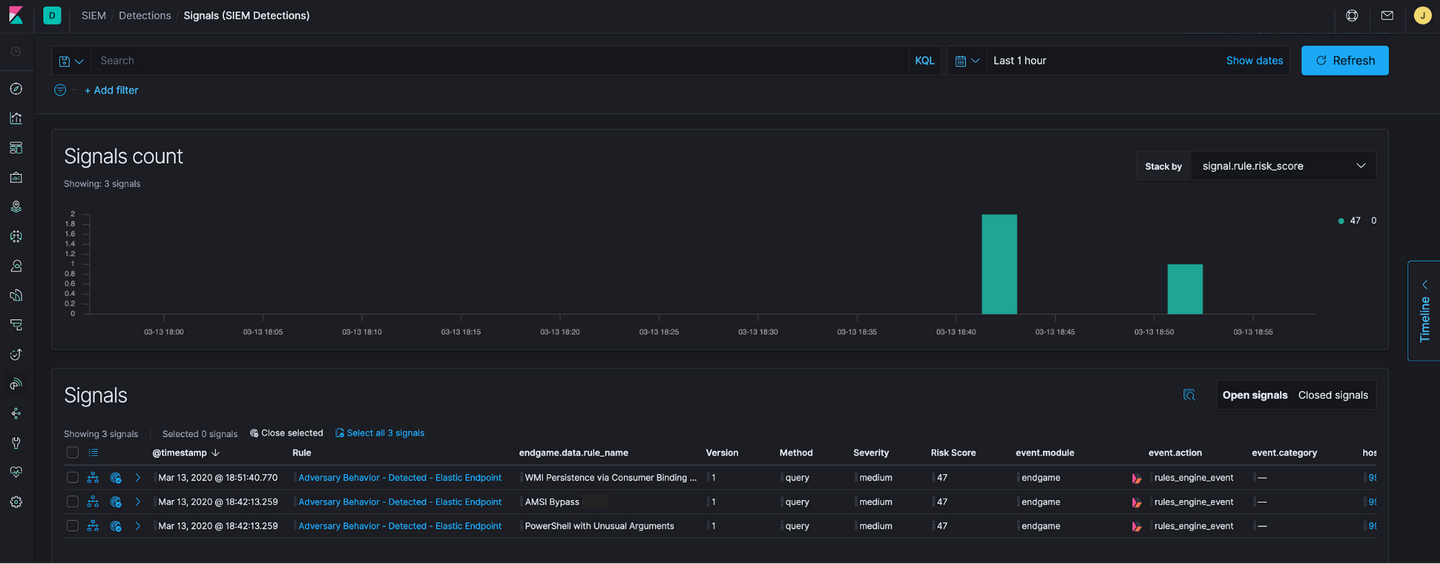Viewport: 1440px width, 564px height.
Task: Click the analyze event icon on first signal row
Action: pyautogui.click(x=93, y=478)
